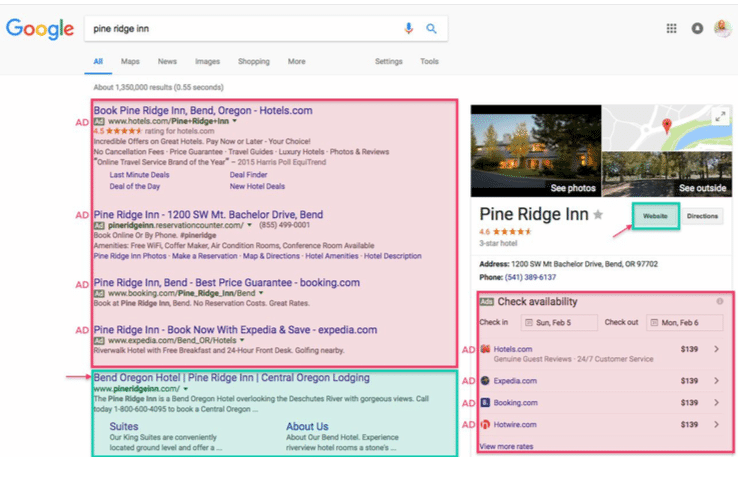The height and width of the screenshot is (488, 739).
Task: Click the Website button
Action: [x=656, y=216]
